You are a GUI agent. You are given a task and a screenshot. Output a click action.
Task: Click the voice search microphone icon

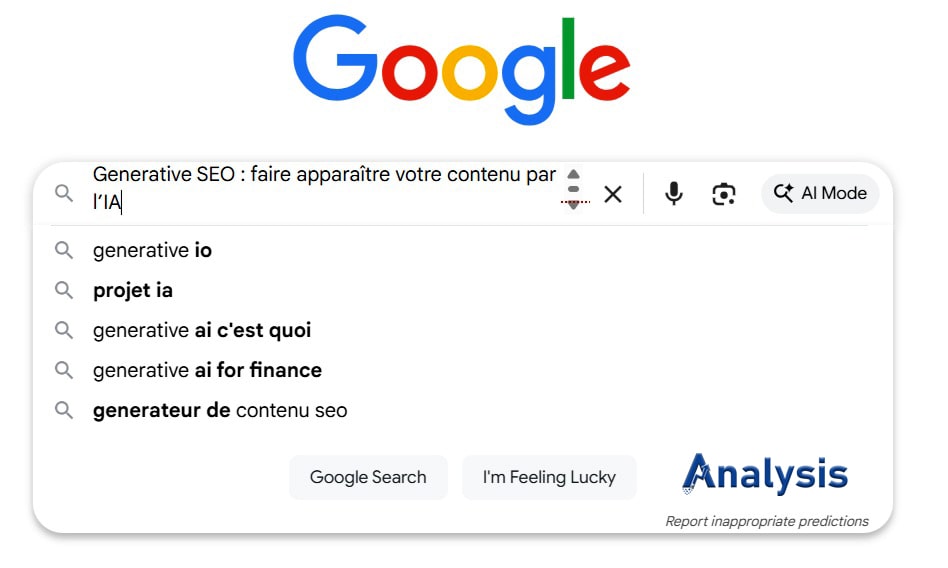pos(674,193)
